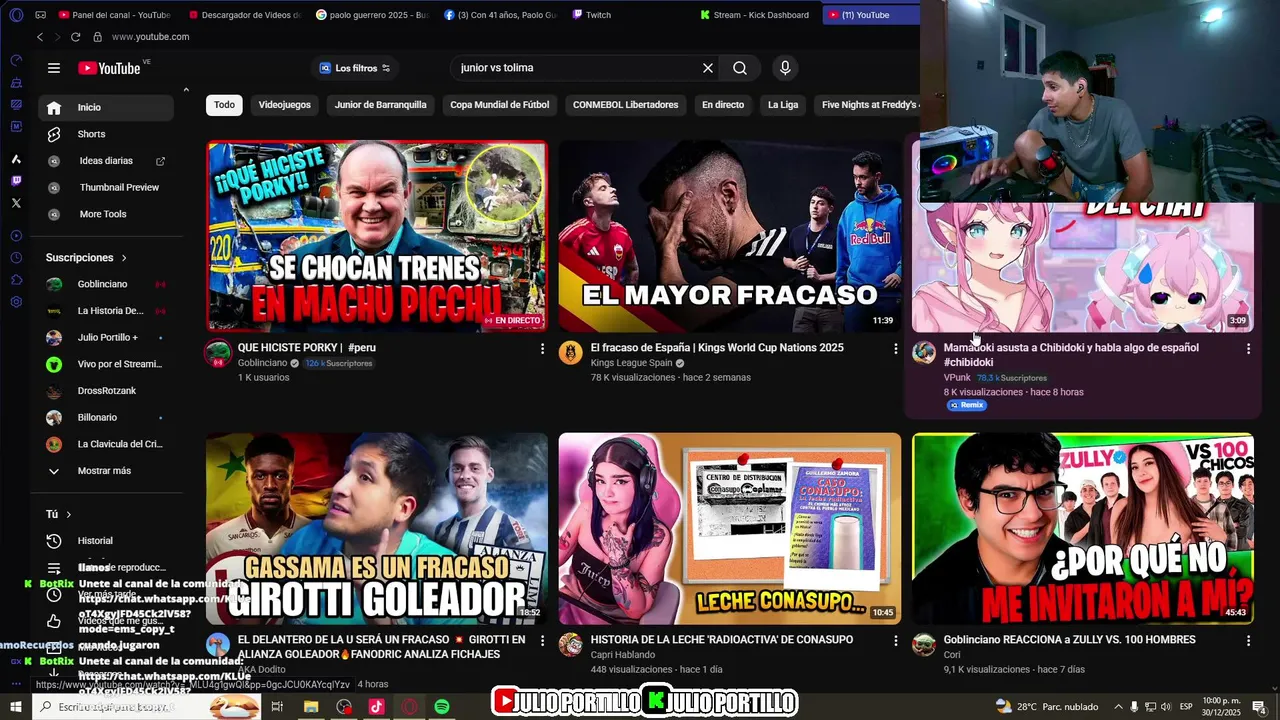
Task: Open more options for QUE HICISTE PORKY video
Action: pyautogui.click(x=543, y=348)
